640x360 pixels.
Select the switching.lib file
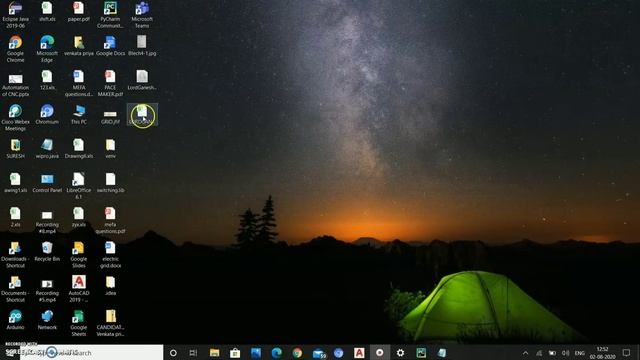(110, 183)
